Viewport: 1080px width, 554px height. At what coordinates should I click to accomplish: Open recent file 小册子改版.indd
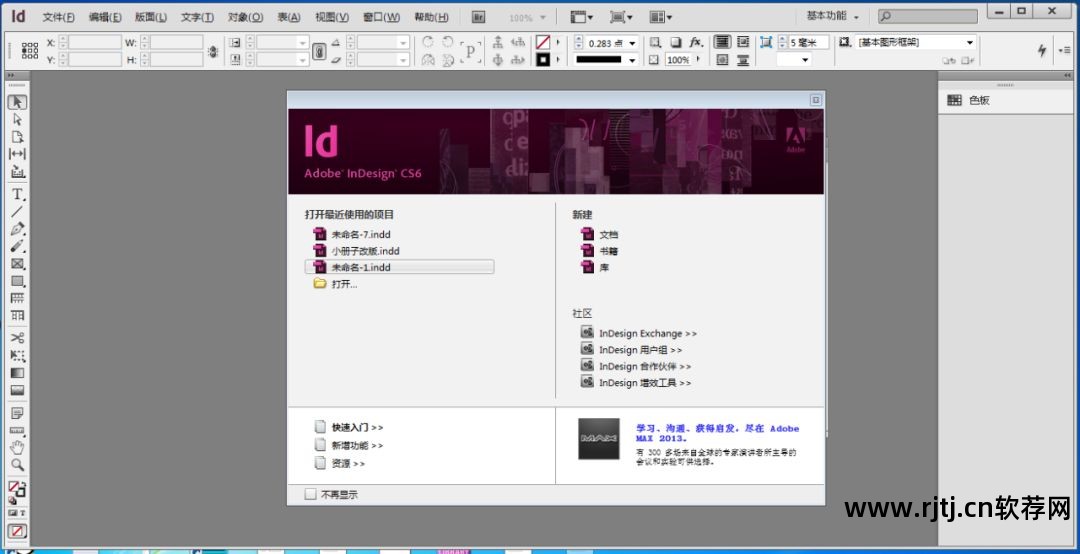(365, 251)
